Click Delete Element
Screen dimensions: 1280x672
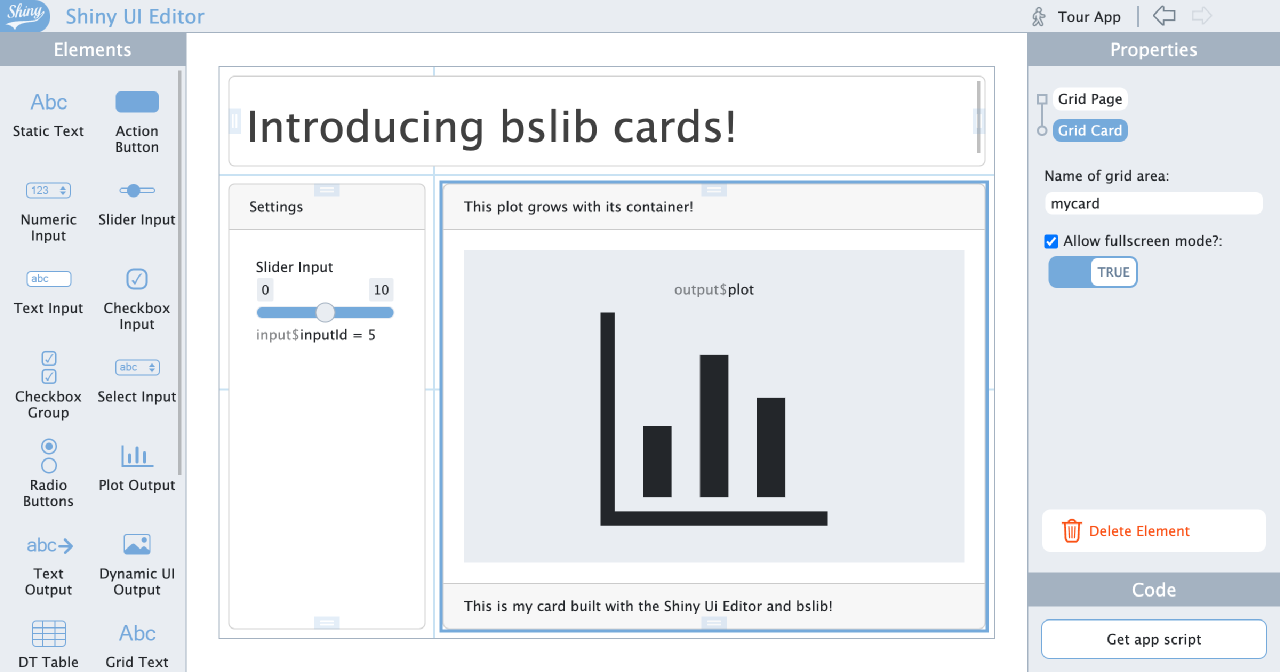coord(1153,531)
